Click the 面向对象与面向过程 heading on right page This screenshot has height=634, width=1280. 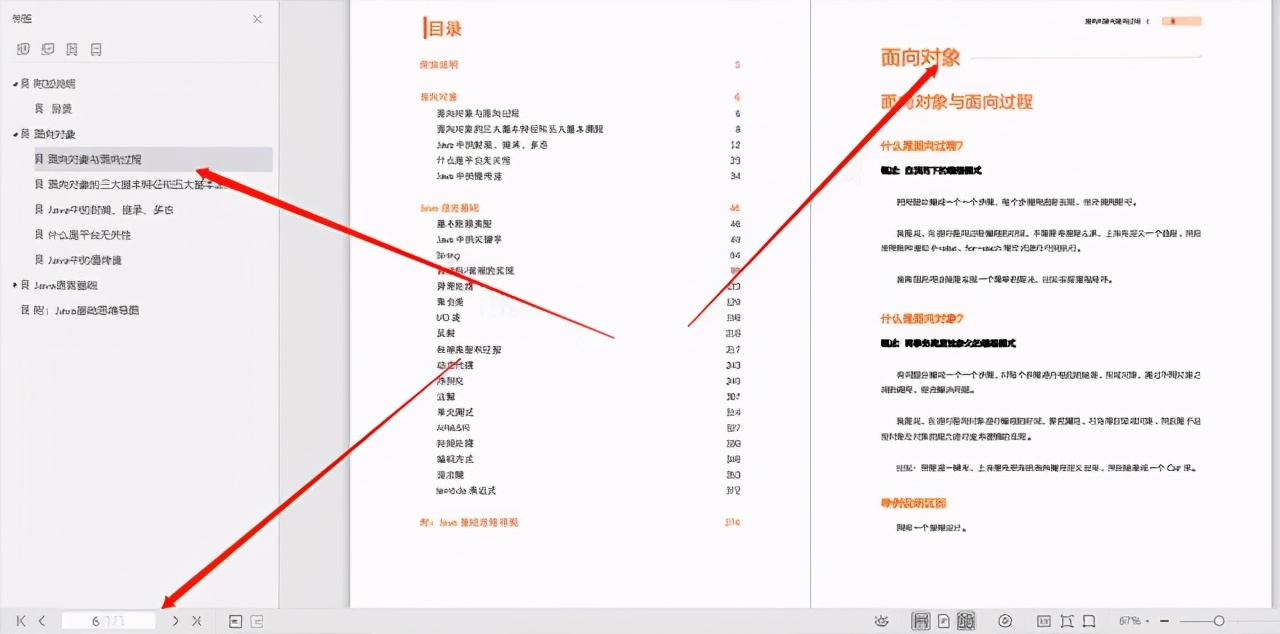(x=956, y=101)
